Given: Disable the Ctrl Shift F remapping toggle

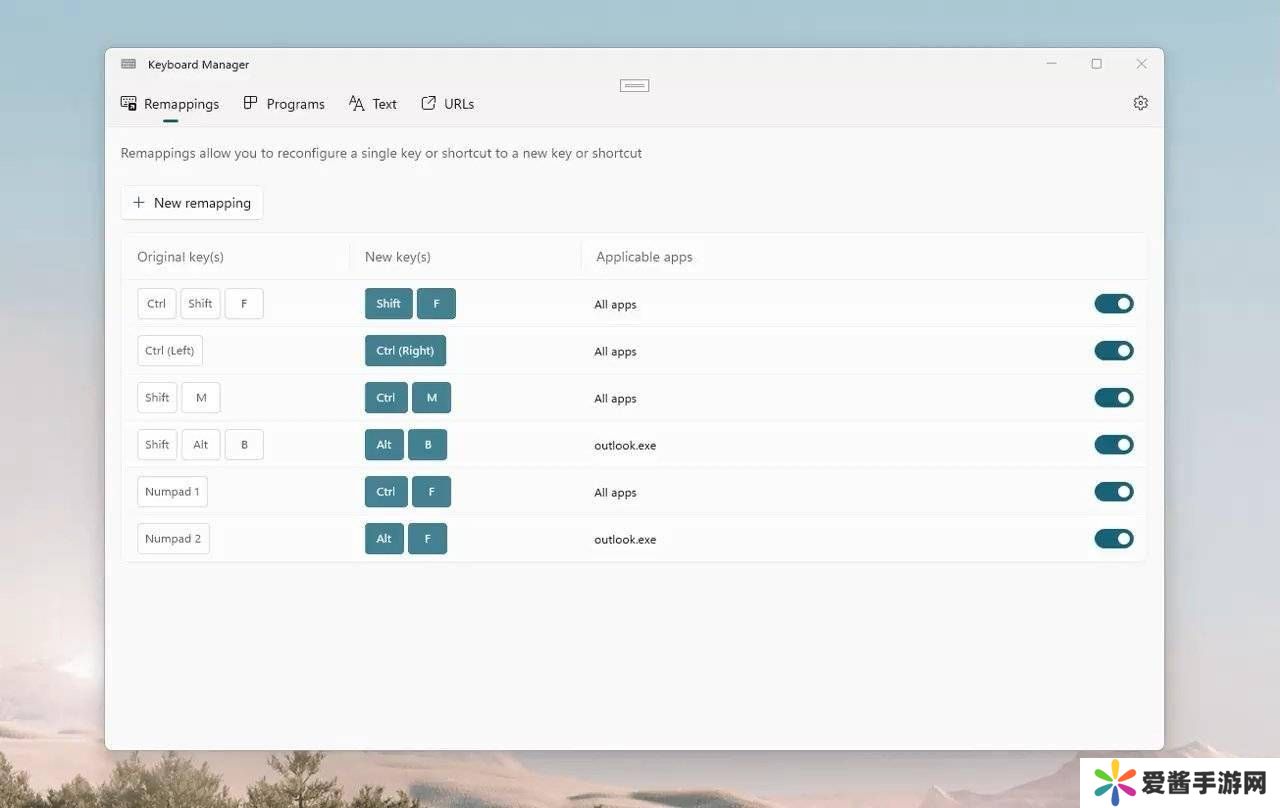Looking at the screenshot, I should click(x=1113, y=304).
